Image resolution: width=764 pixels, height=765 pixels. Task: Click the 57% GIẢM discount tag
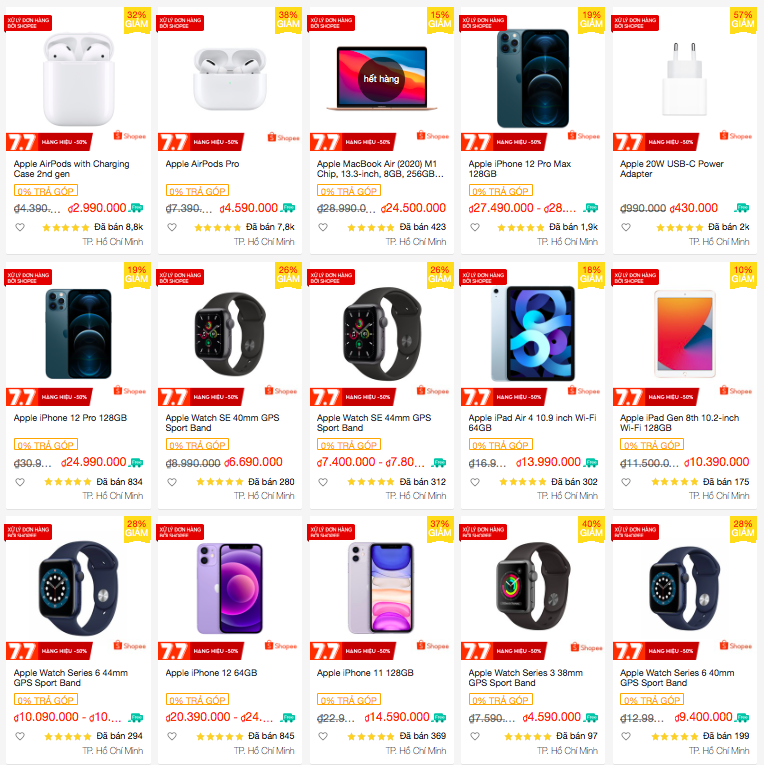point(743,20)
